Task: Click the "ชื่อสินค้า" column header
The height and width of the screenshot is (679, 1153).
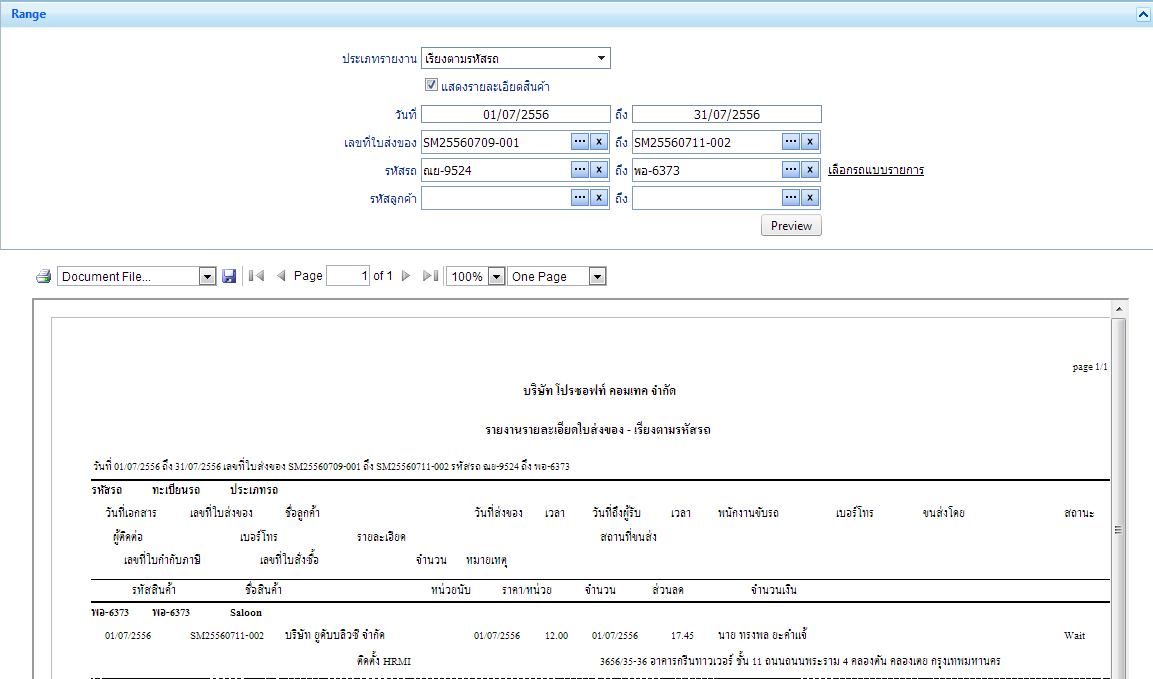Action: pyautogui.click(x=263, y=589)
